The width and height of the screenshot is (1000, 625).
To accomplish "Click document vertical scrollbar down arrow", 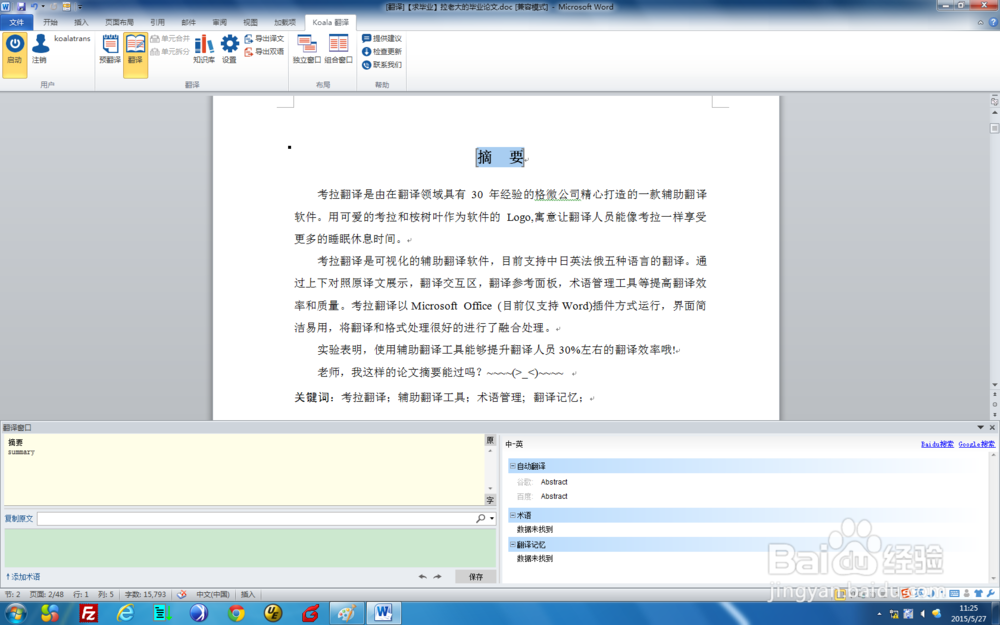I will click(x=994, y=385).
